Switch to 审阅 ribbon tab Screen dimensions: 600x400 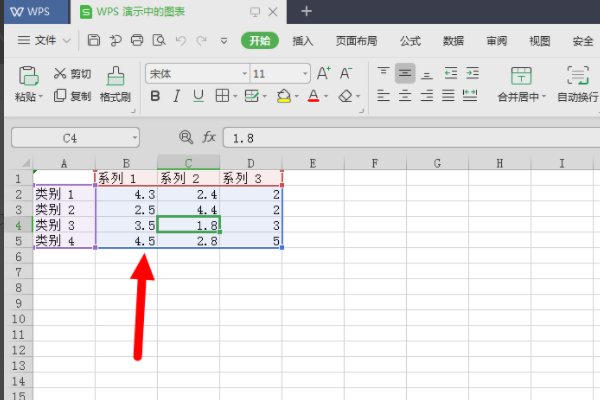pyautogui.click(x=496, y=41)
